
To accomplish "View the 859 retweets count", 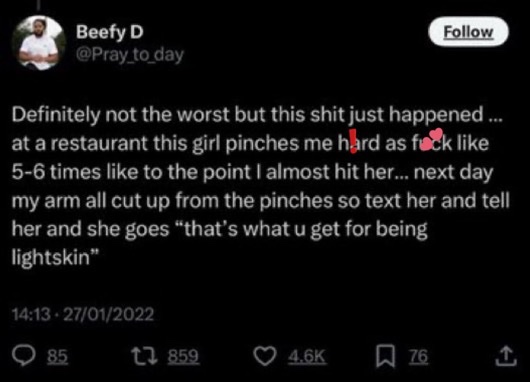I will 184,356.
